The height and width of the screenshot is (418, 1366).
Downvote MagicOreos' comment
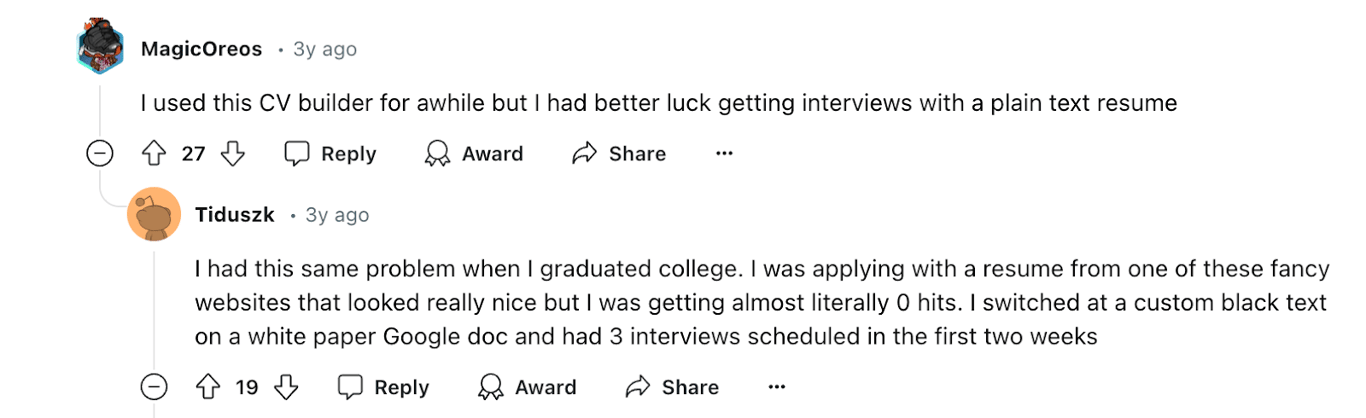[x=232, y=153]
